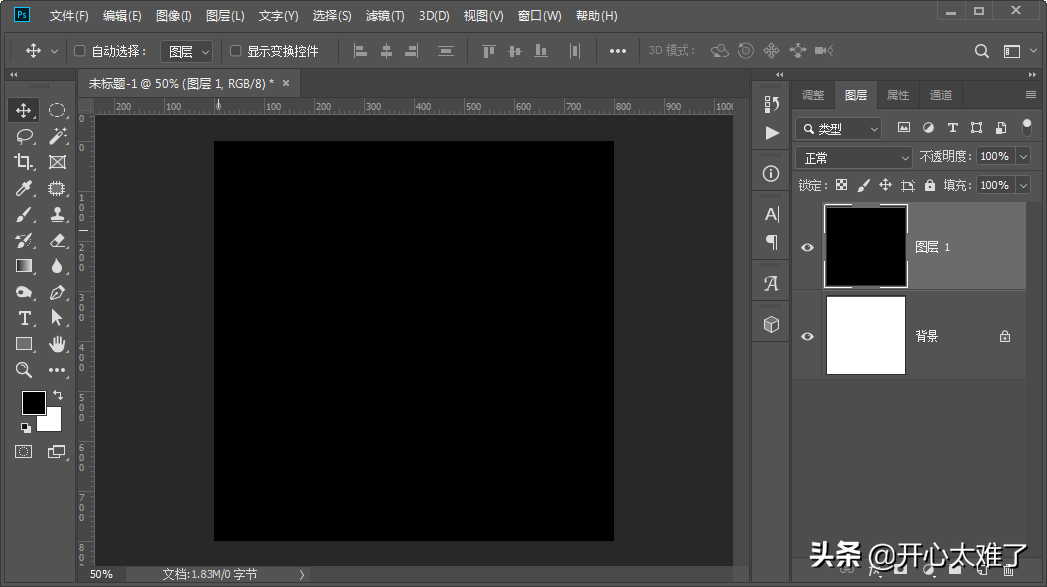Select the History Brush tool
This screenshot has height=587, width=1047.
tap(24, 240)
